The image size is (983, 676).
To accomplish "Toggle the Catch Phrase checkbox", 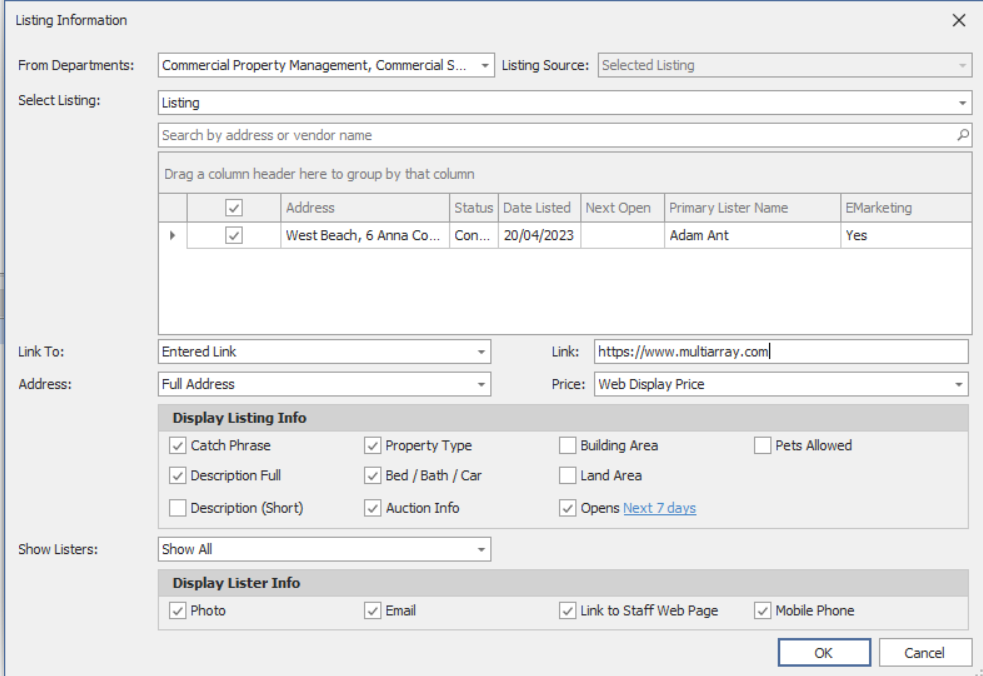I will (x=177, y=445).
